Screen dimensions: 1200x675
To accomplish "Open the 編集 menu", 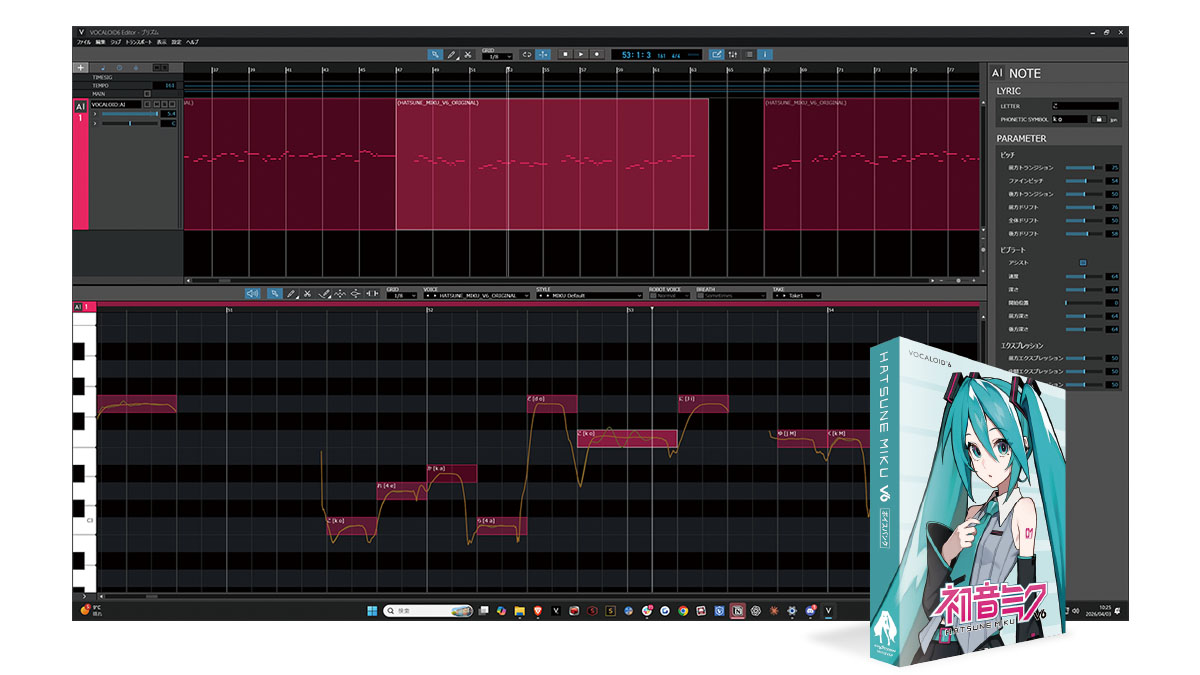I will (100, 42).
